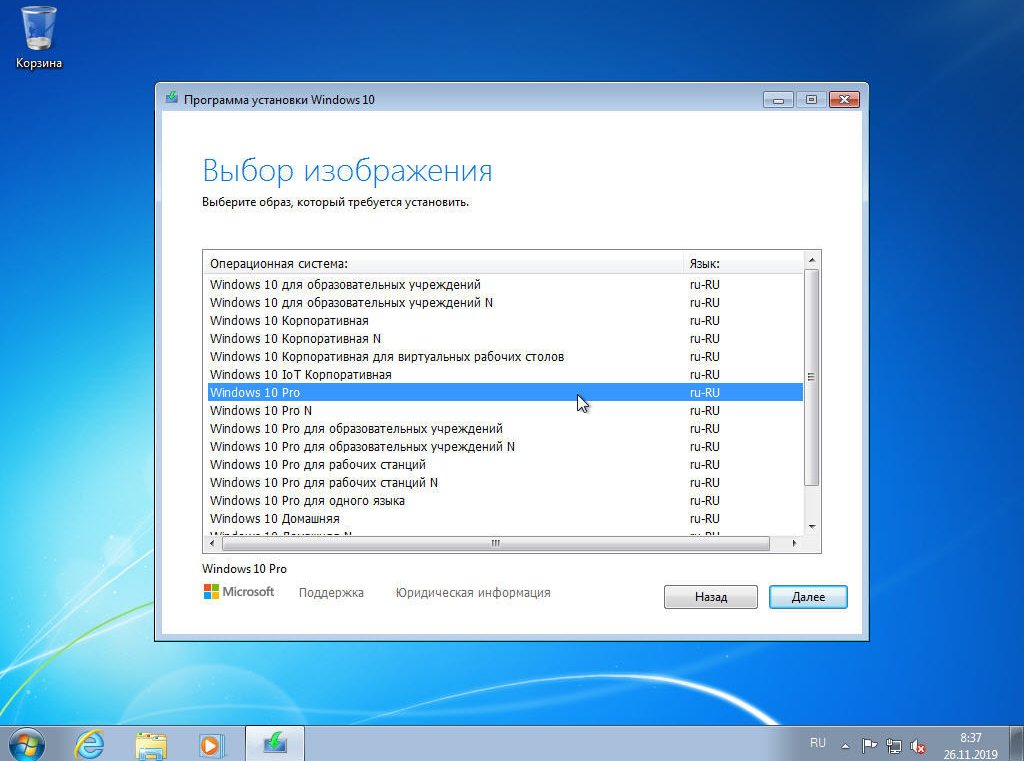This screenshot has height=761, width=1024.
Task: Launch Internet Explorer from the taskbar
Action: pyautogui.click(x=89, y=745)
